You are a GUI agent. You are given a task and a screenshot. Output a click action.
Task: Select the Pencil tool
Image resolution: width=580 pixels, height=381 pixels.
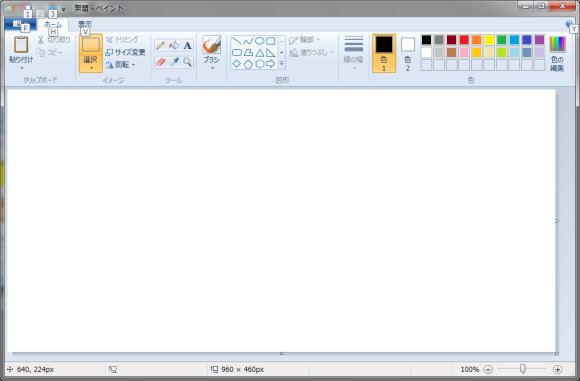coord(160,45)
